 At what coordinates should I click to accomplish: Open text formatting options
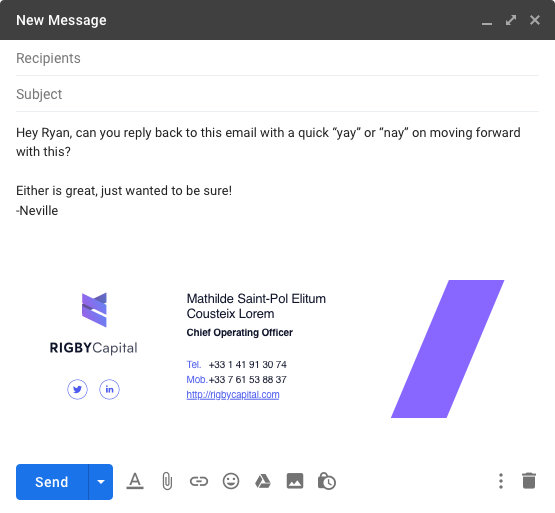tap(135, 481)
